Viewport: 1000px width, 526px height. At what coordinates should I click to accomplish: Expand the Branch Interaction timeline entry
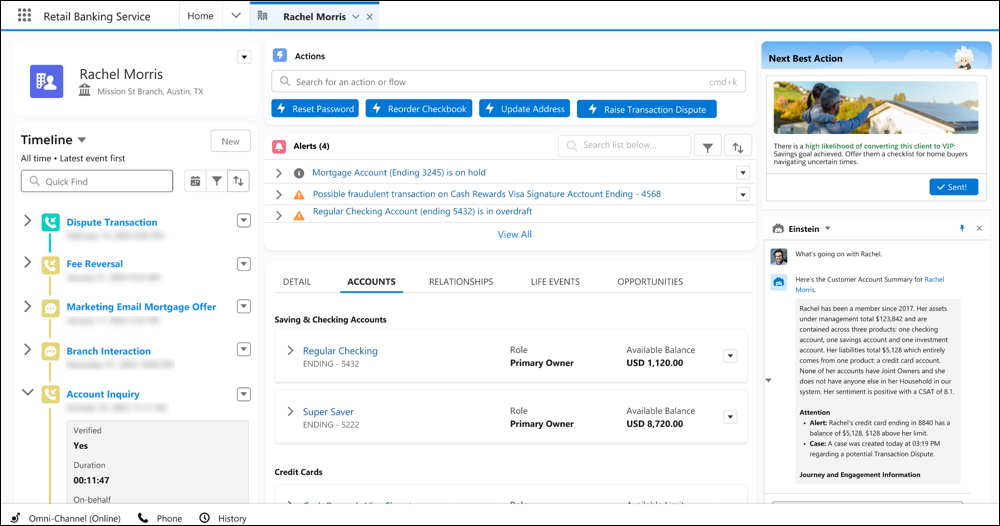27,349
